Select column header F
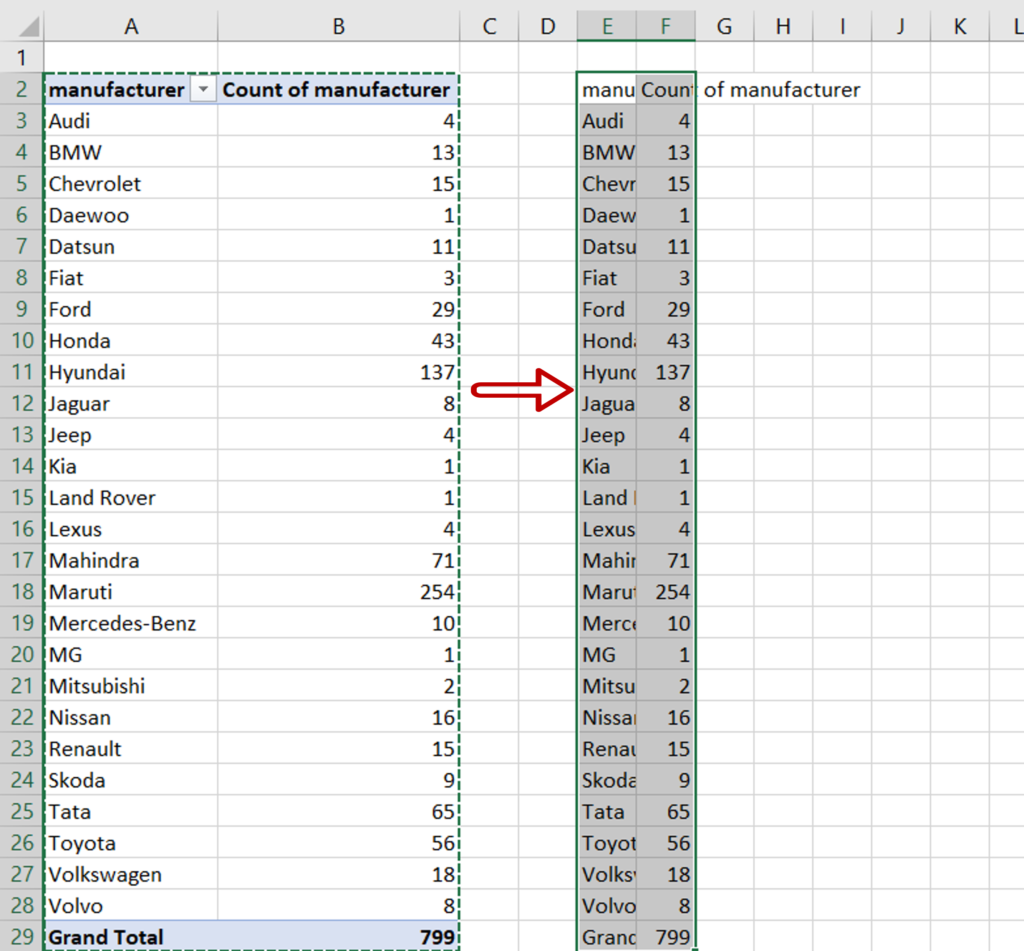Screen dimensions: 1024x951 point(666,25)
